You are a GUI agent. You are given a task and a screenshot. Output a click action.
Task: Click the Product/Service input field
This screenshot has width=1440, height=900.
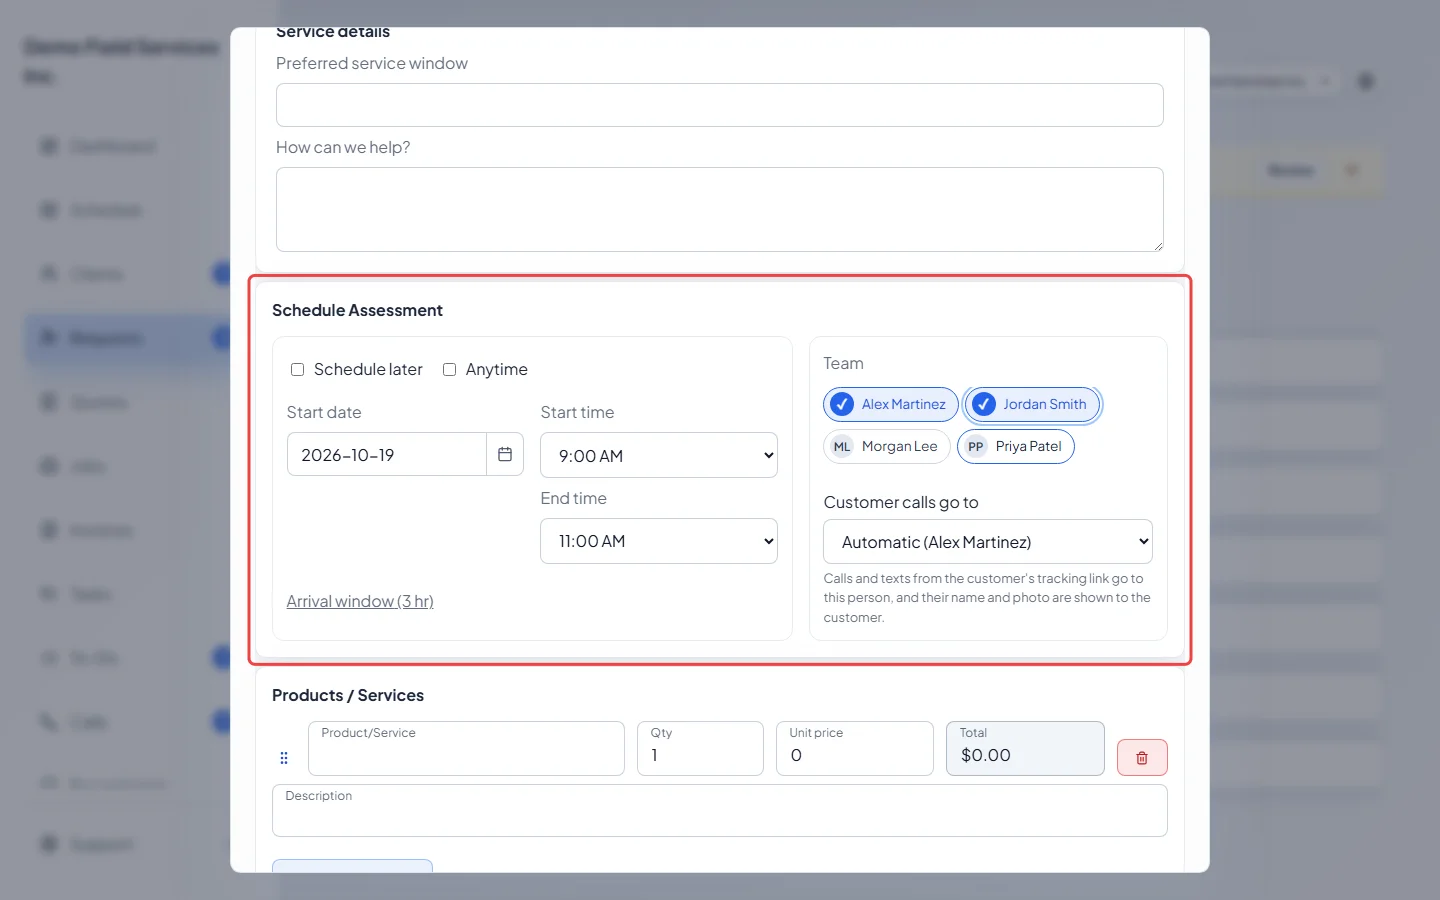tap(466, 748)
